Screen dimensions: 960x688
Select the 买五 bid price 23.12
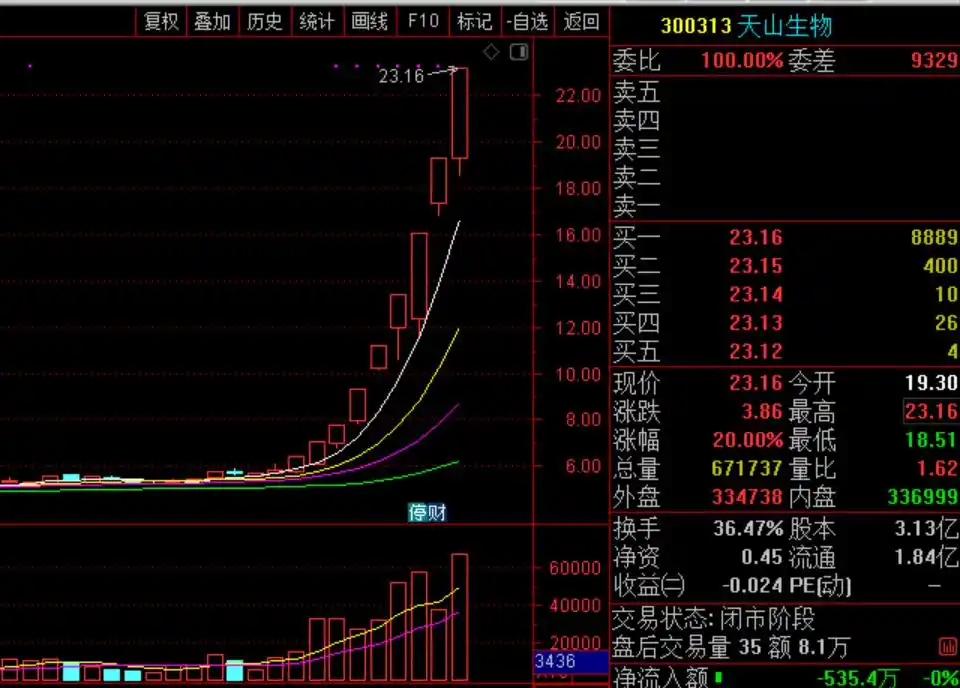pos(756,351)
